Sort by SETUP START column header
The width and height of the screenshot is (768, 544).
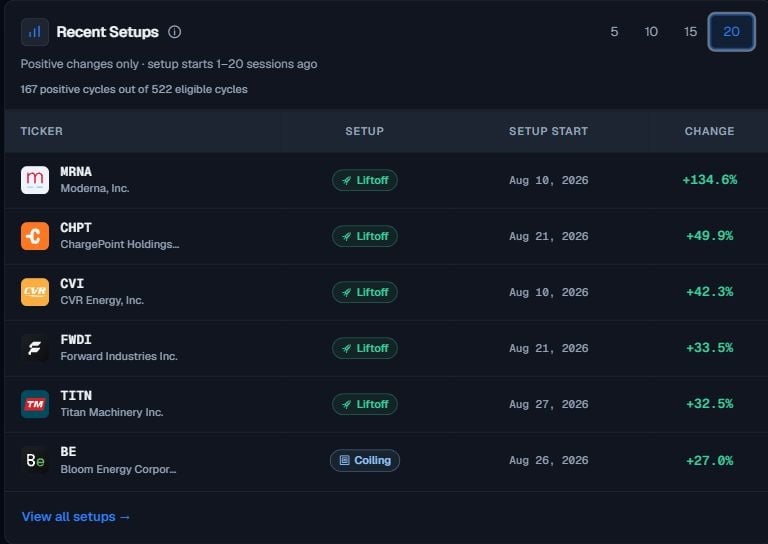[549, 131]
